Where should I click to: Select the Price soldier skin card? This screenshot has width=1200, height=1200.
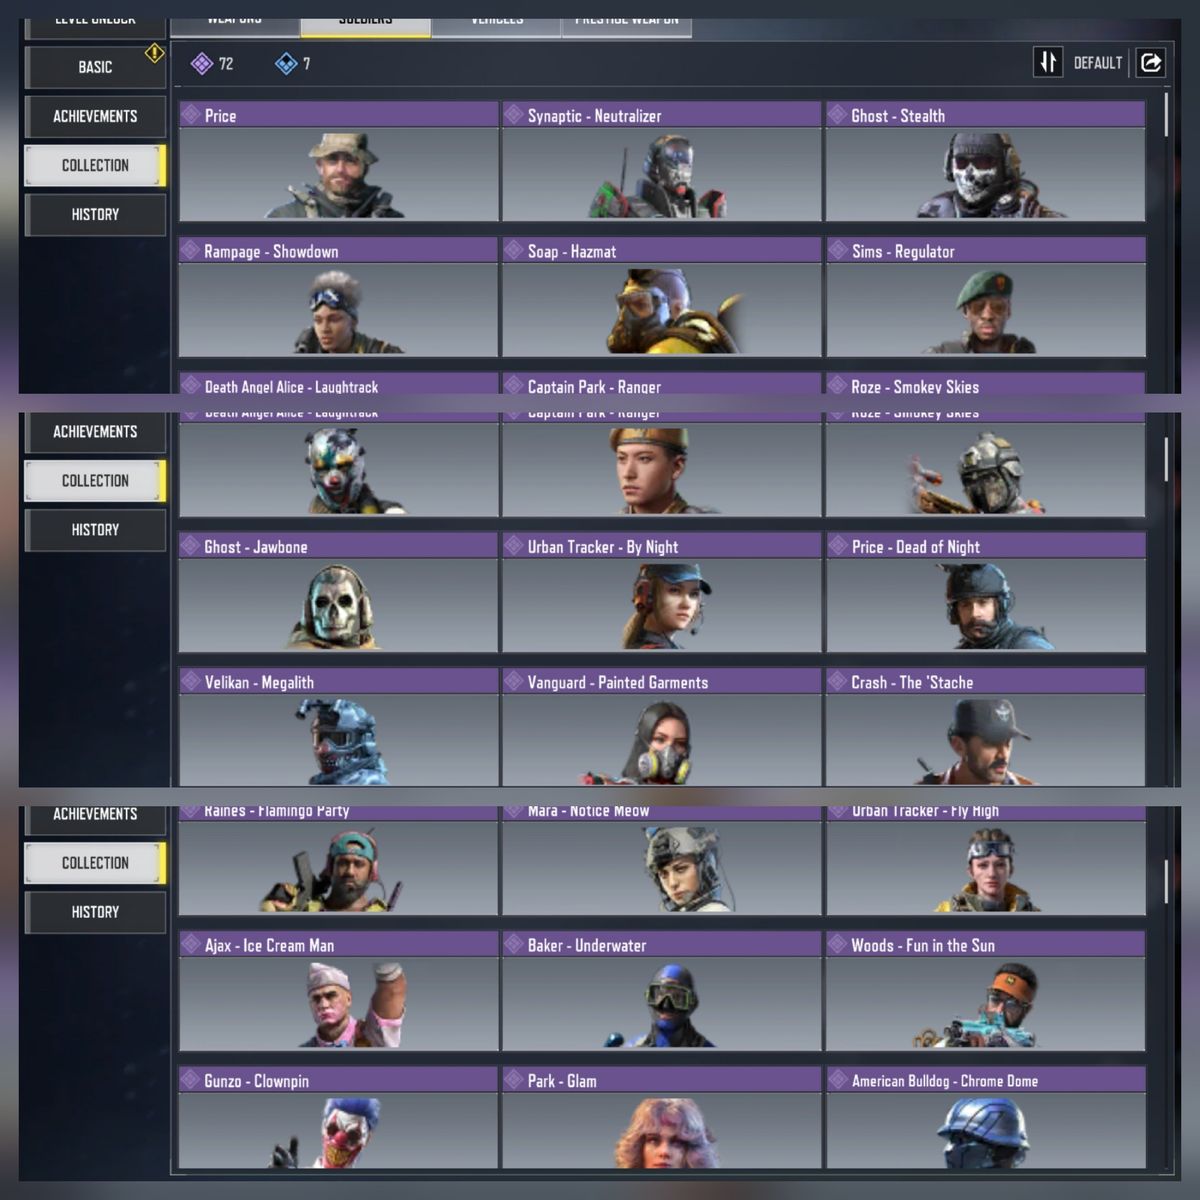tap(338, 175)
